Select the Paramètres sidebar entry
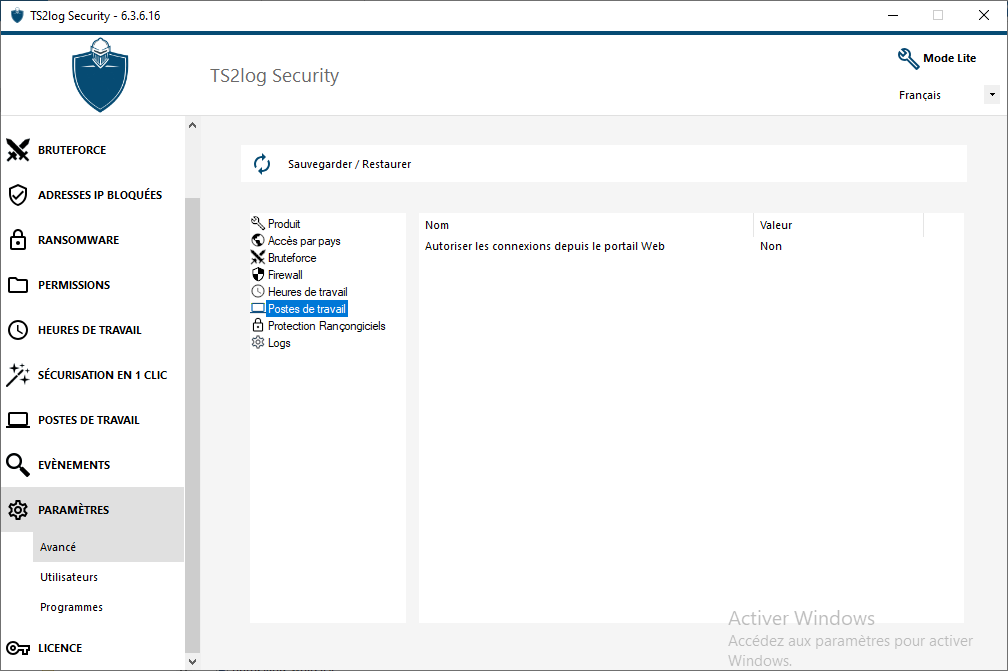 tap(93, 510)
